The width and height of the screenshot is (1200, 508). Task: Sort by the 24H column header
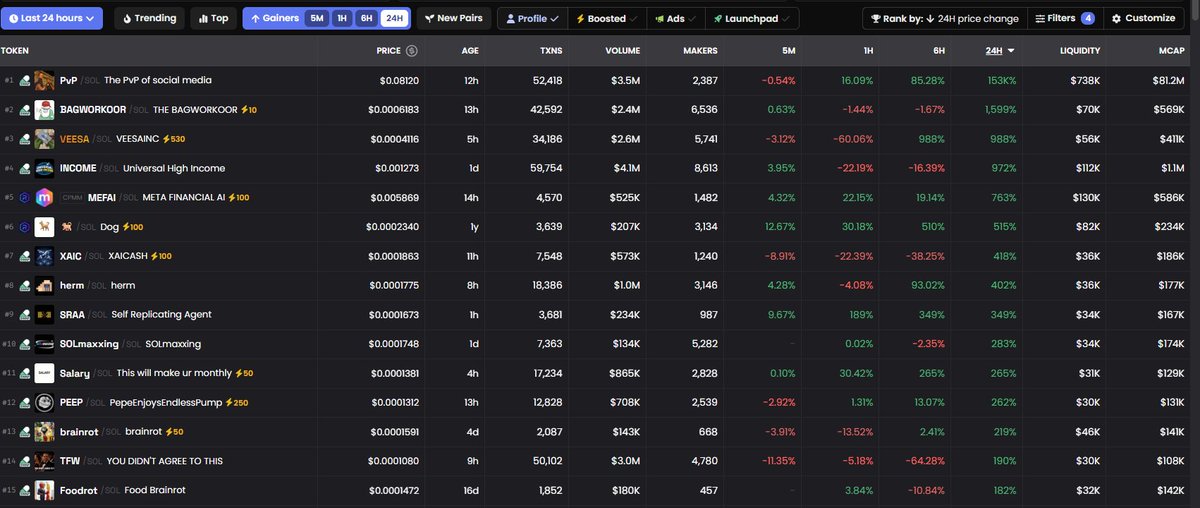999,50
